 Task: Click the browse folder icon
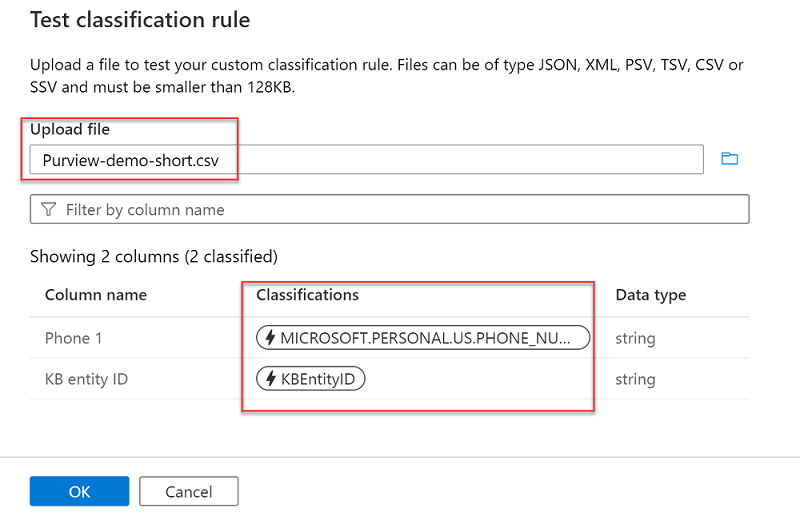[729, 159]
